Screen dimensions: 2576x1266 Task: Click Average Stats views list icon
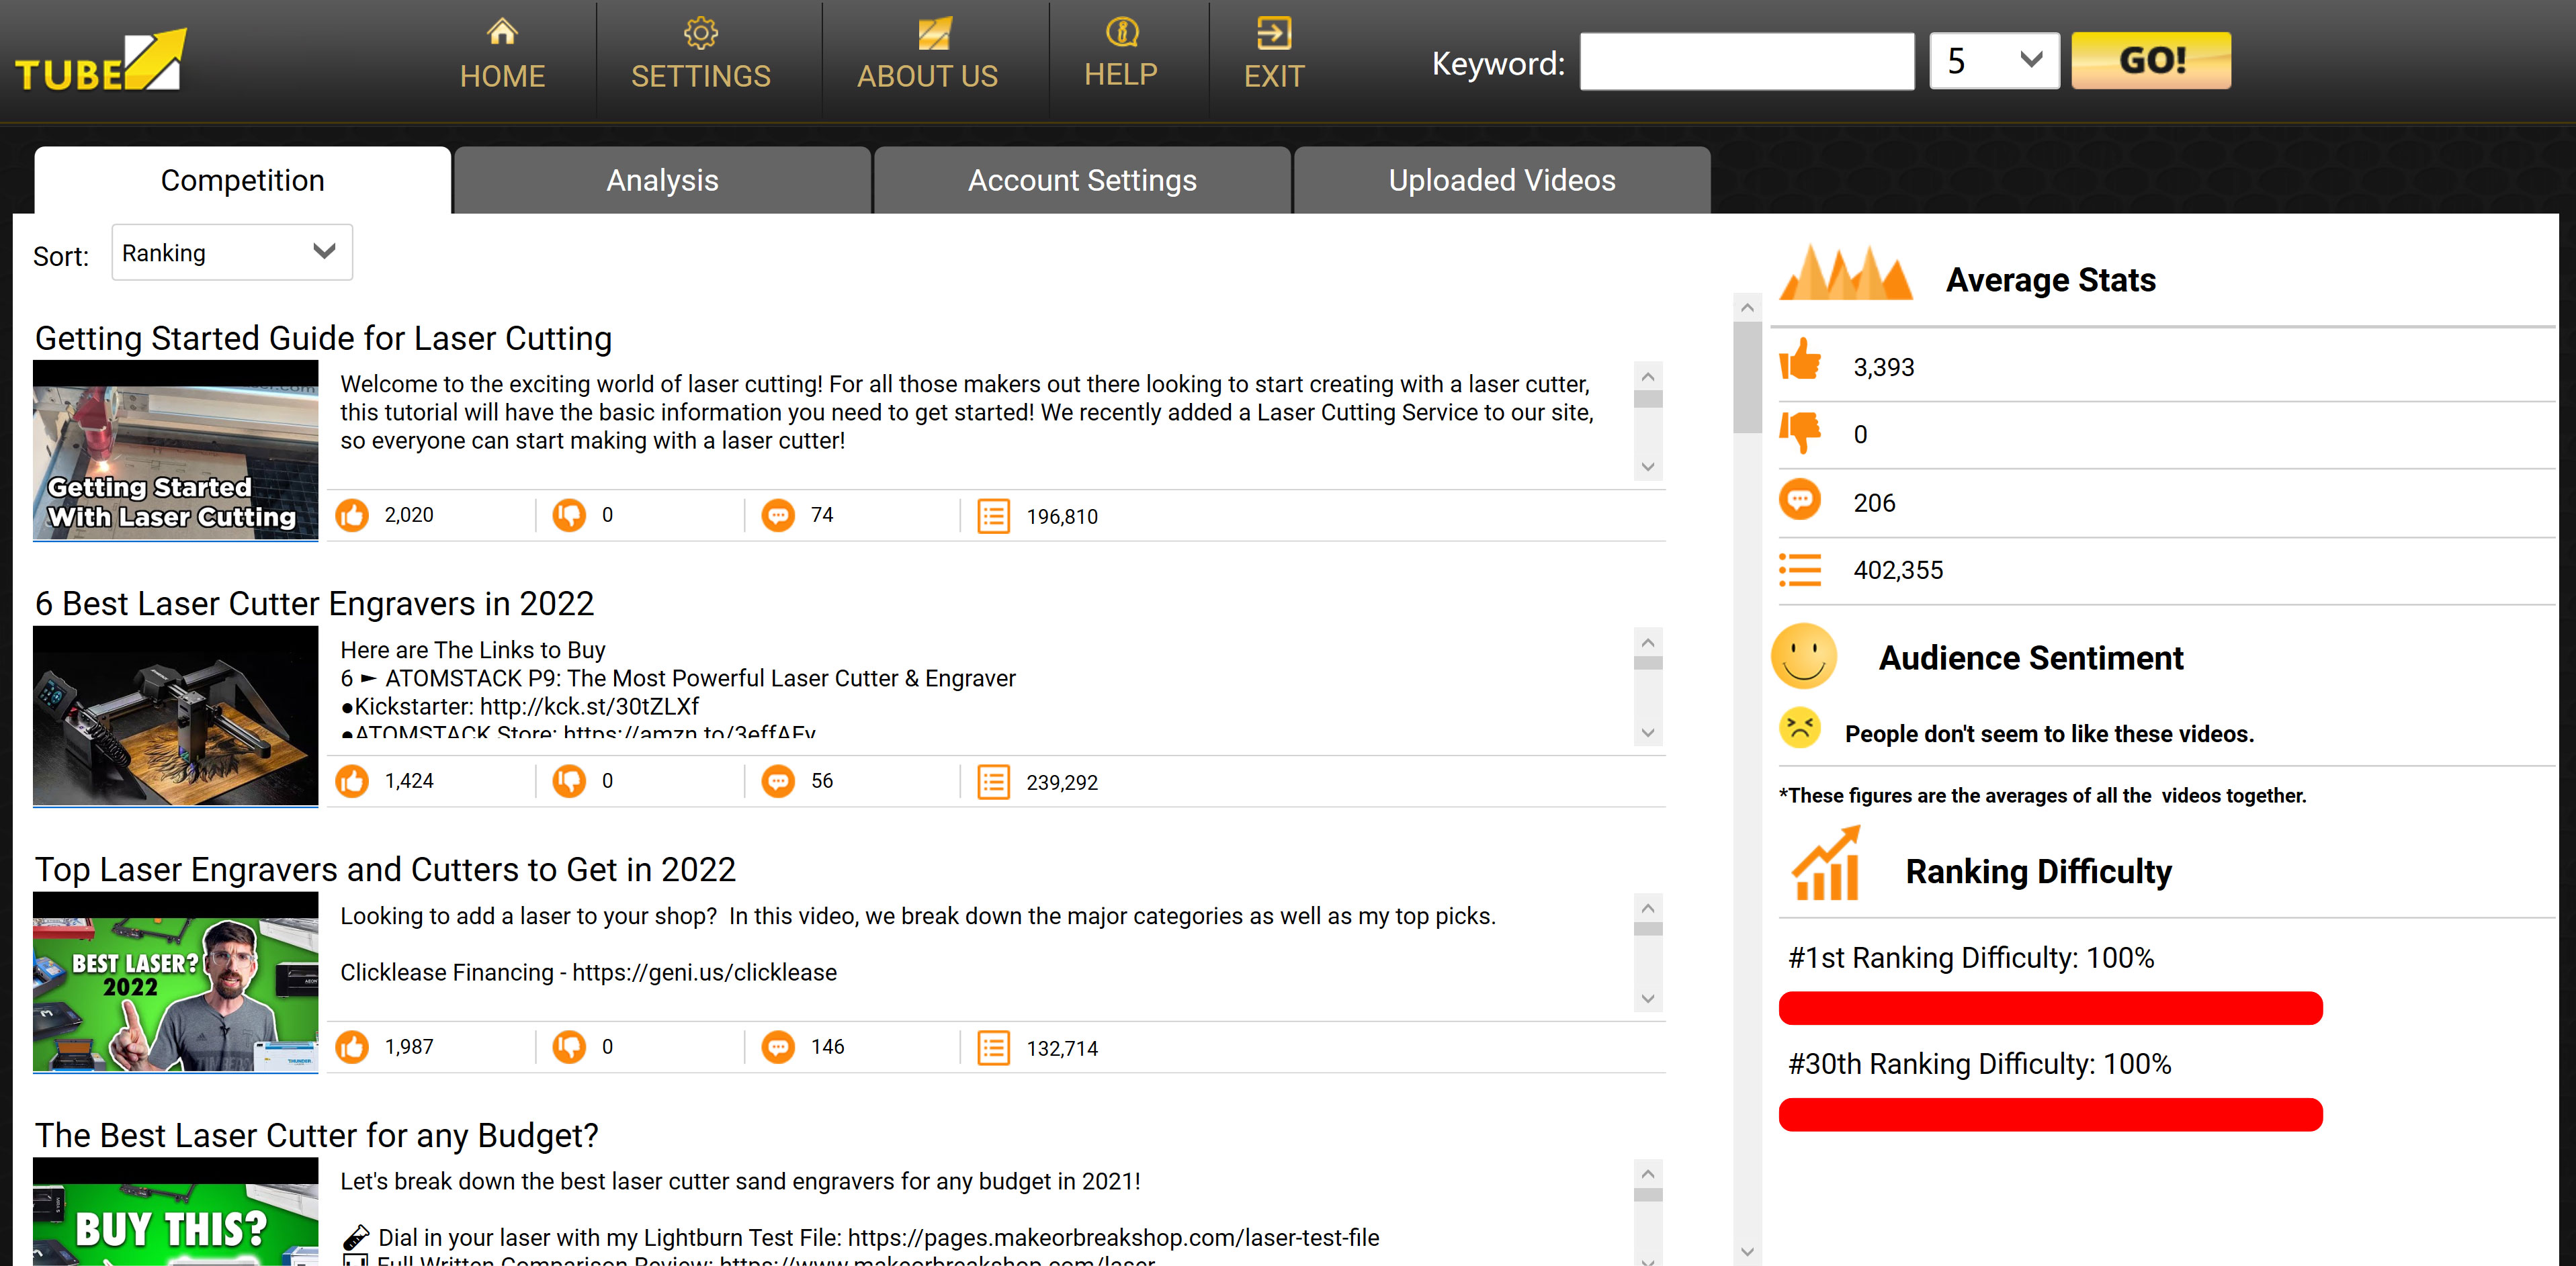pos(1800,570)
